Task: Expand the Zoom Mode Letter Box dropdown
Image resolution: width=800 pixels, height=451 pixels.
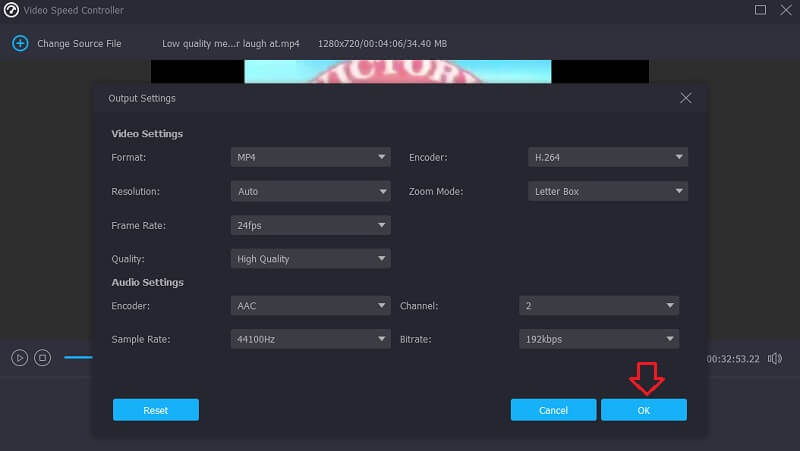Action: click(607, 191)
